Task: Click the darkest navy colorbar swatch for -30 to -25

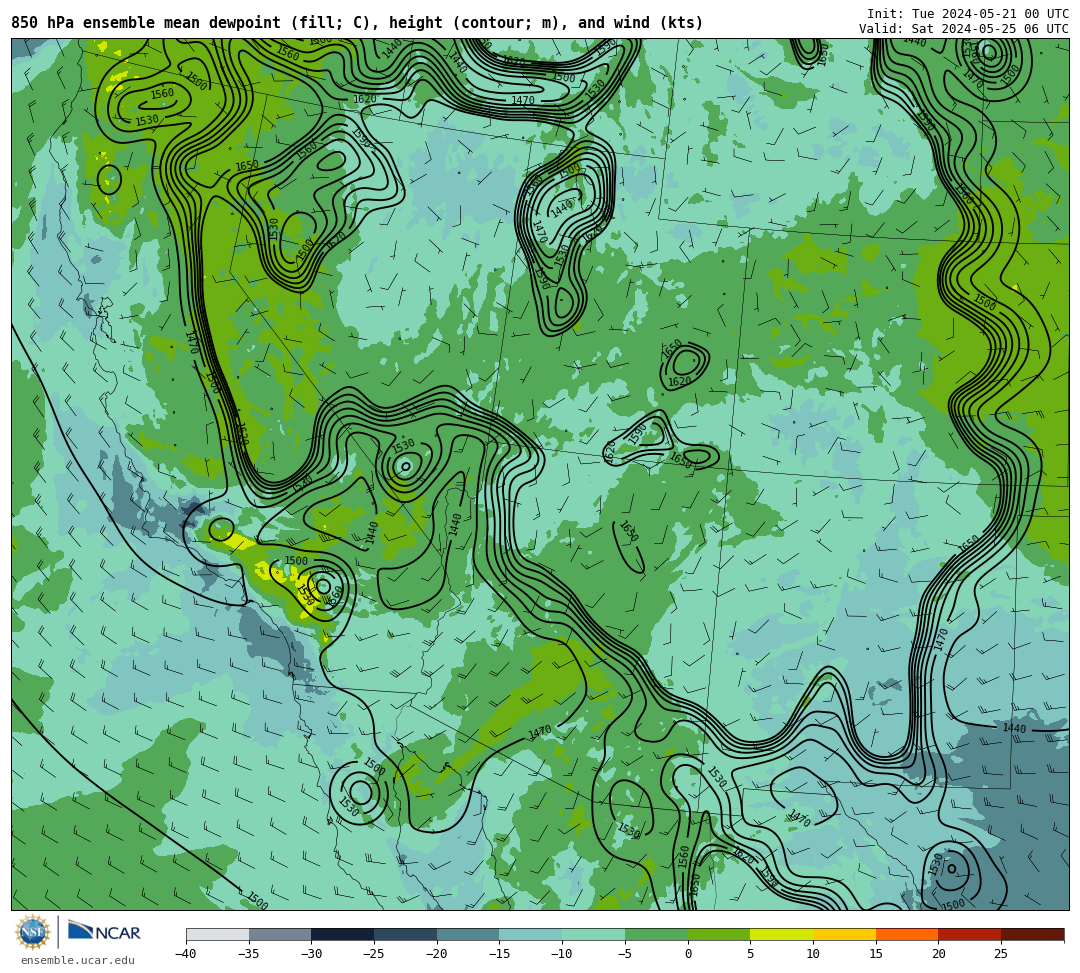Action: (x=343, y=934)
